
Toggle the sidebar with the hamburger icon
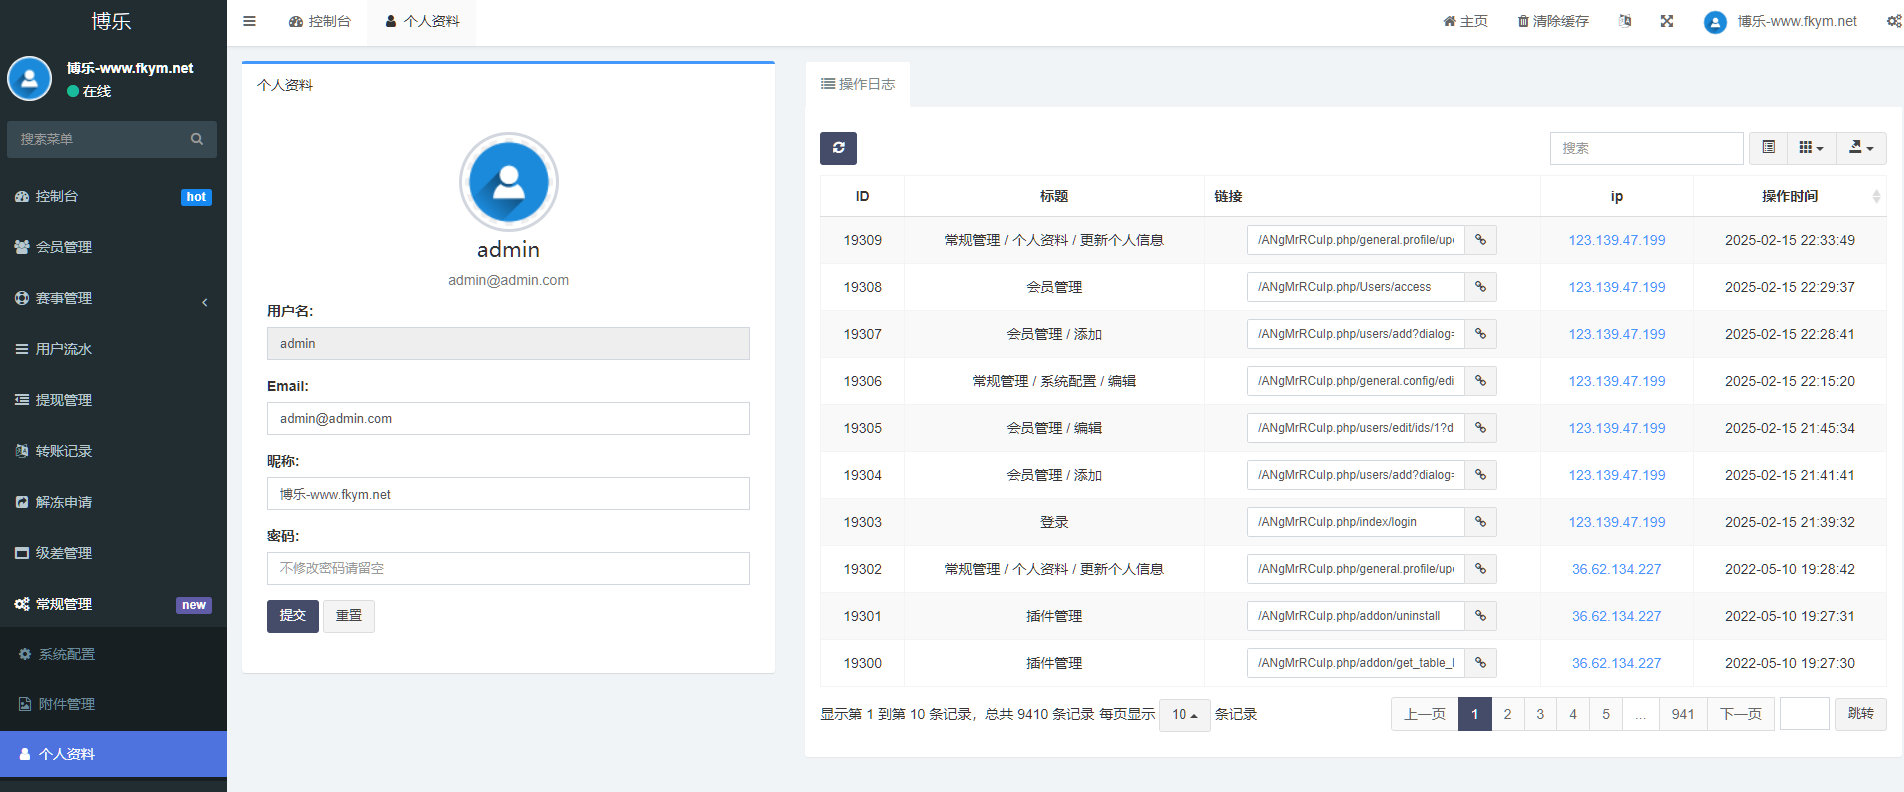249,21
